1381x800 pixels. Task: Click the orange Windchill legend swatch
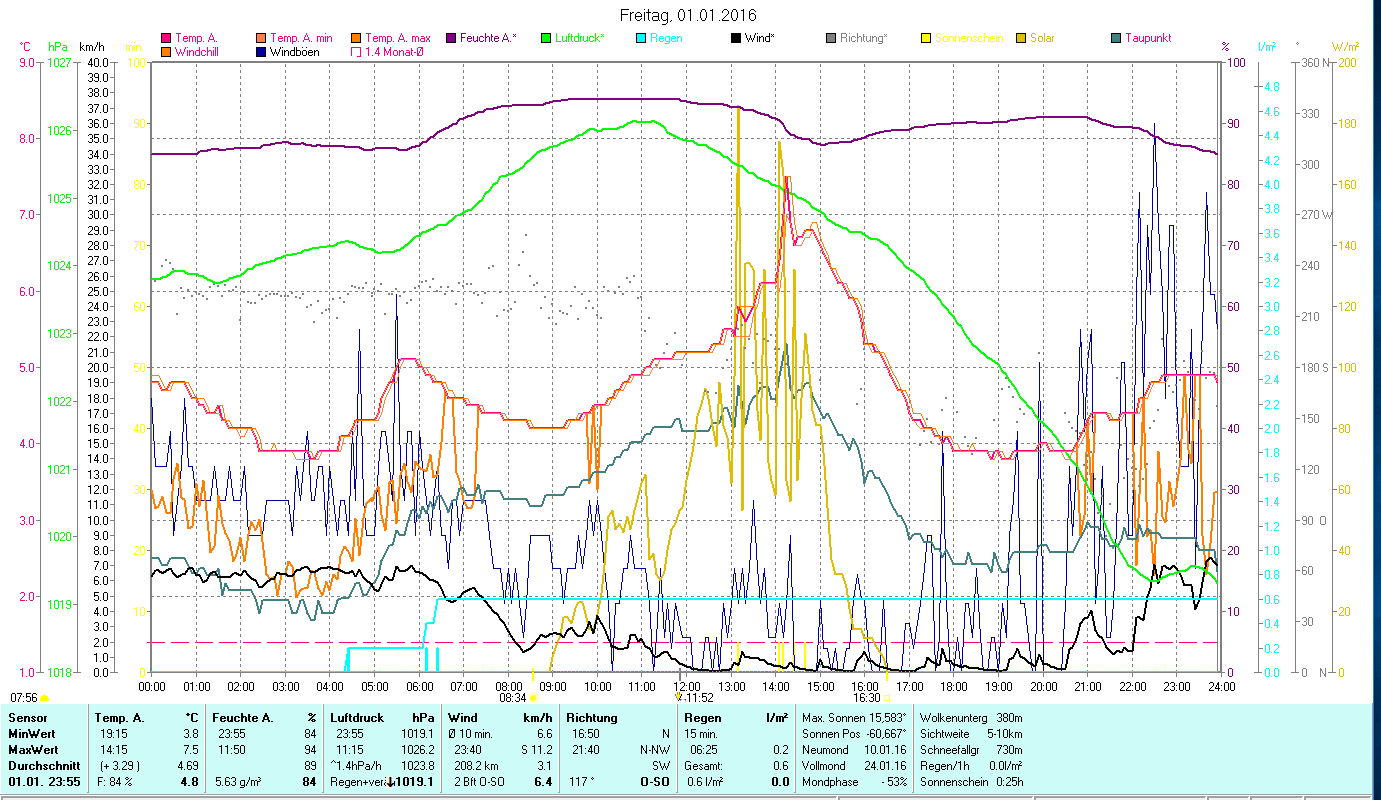click(166, 51)
